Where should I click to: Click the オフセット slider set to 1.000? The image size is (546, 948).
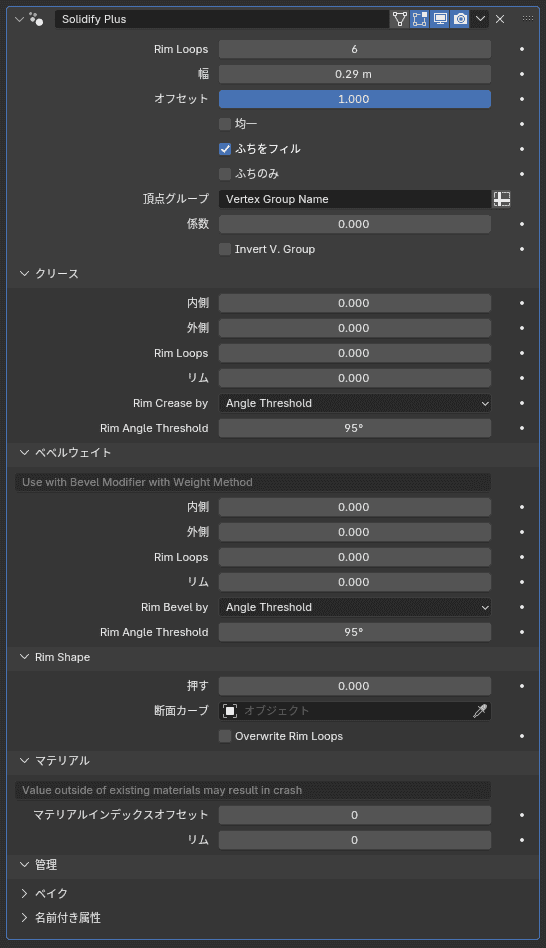(x=355, y=99)
